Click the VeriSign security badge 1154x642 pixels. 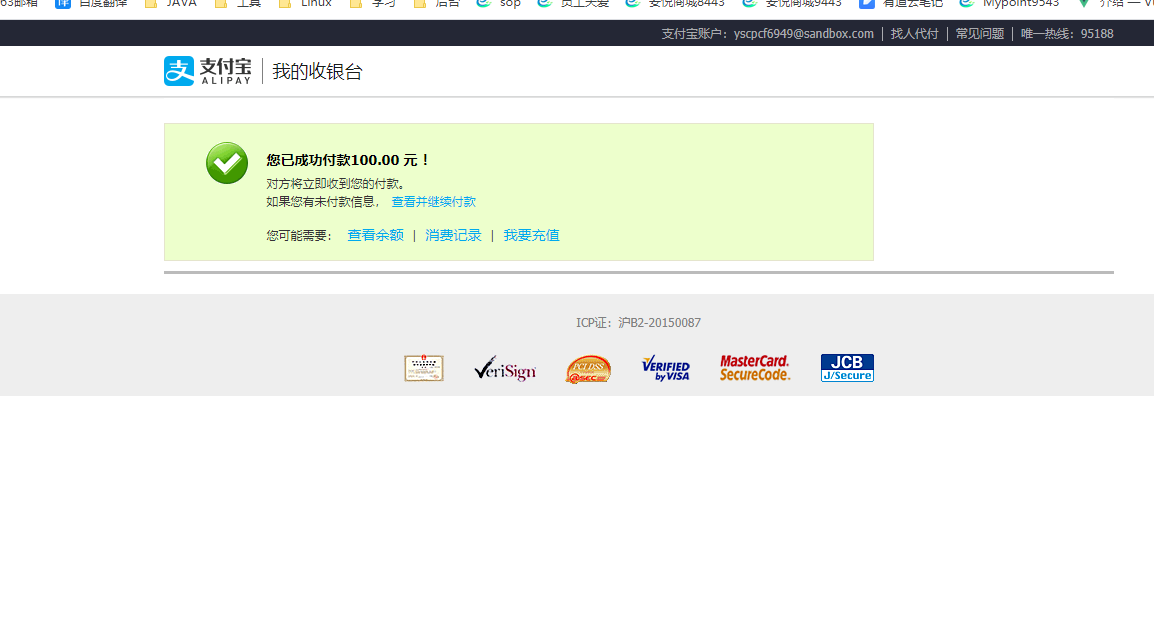(506, 367)
